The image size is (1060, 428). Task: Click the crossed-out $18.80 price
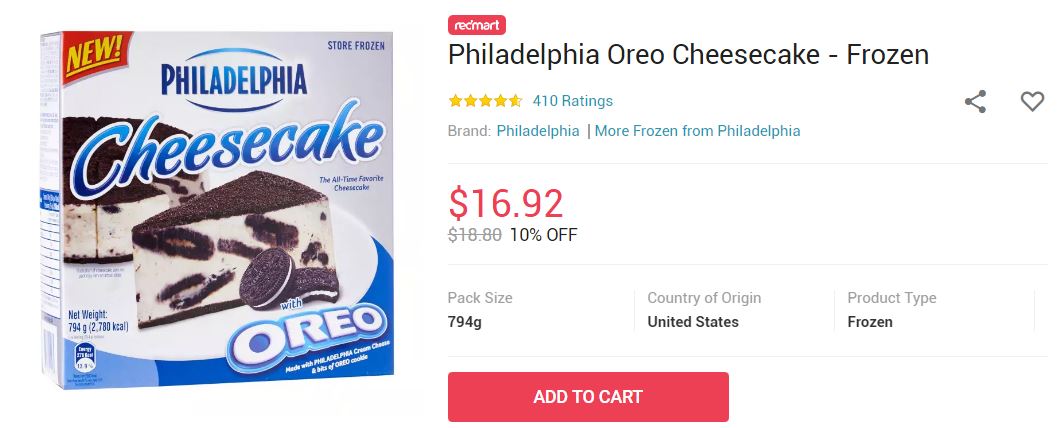click(474, 236)
